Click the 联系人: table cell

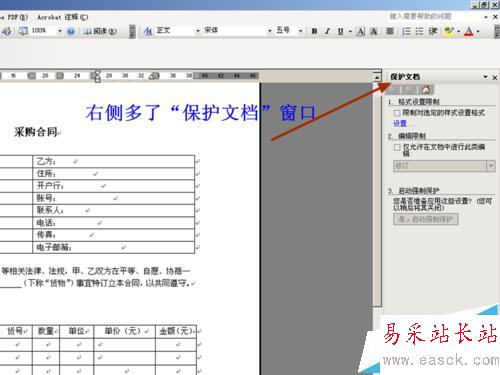(x=113, y=211)
